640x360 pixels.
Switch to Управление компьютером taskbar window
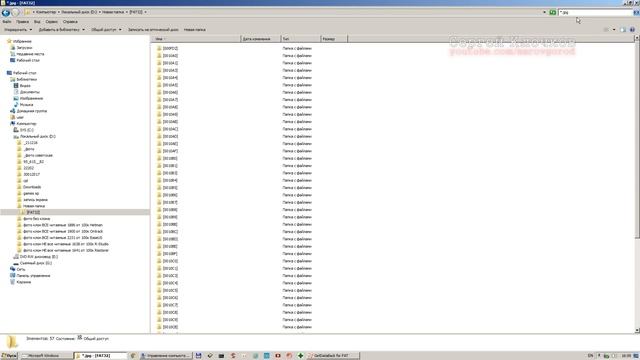(165, 356)
